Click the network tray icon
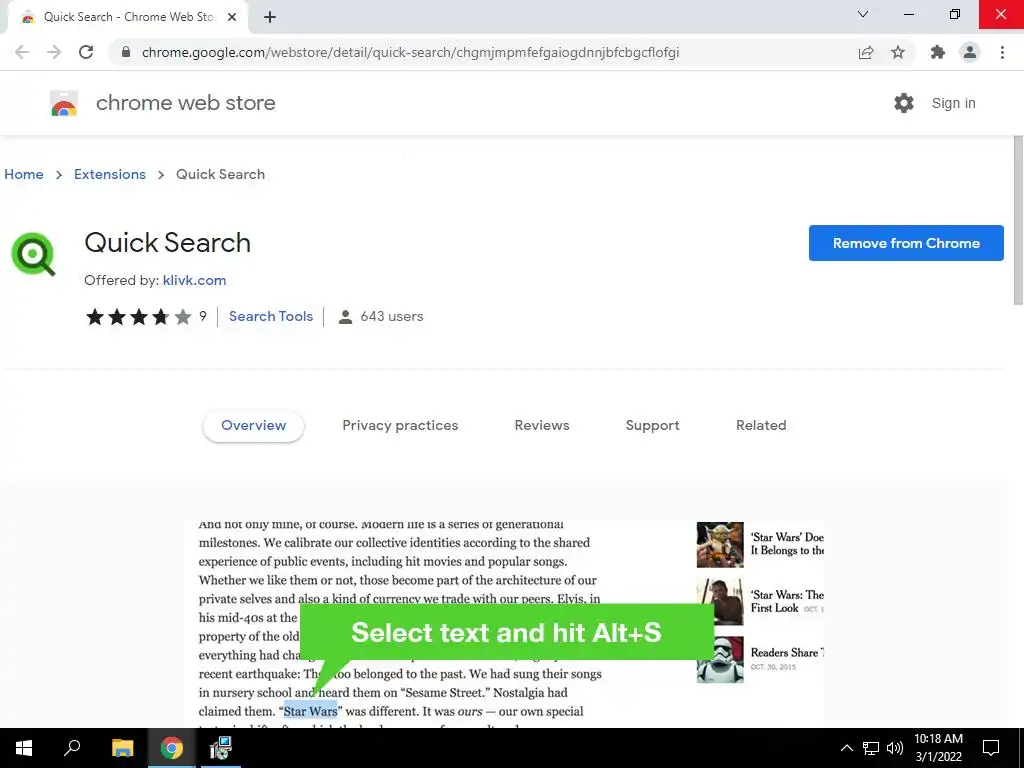The height and width of the screenshot is (768, 1024). click(x=871, y=748)
